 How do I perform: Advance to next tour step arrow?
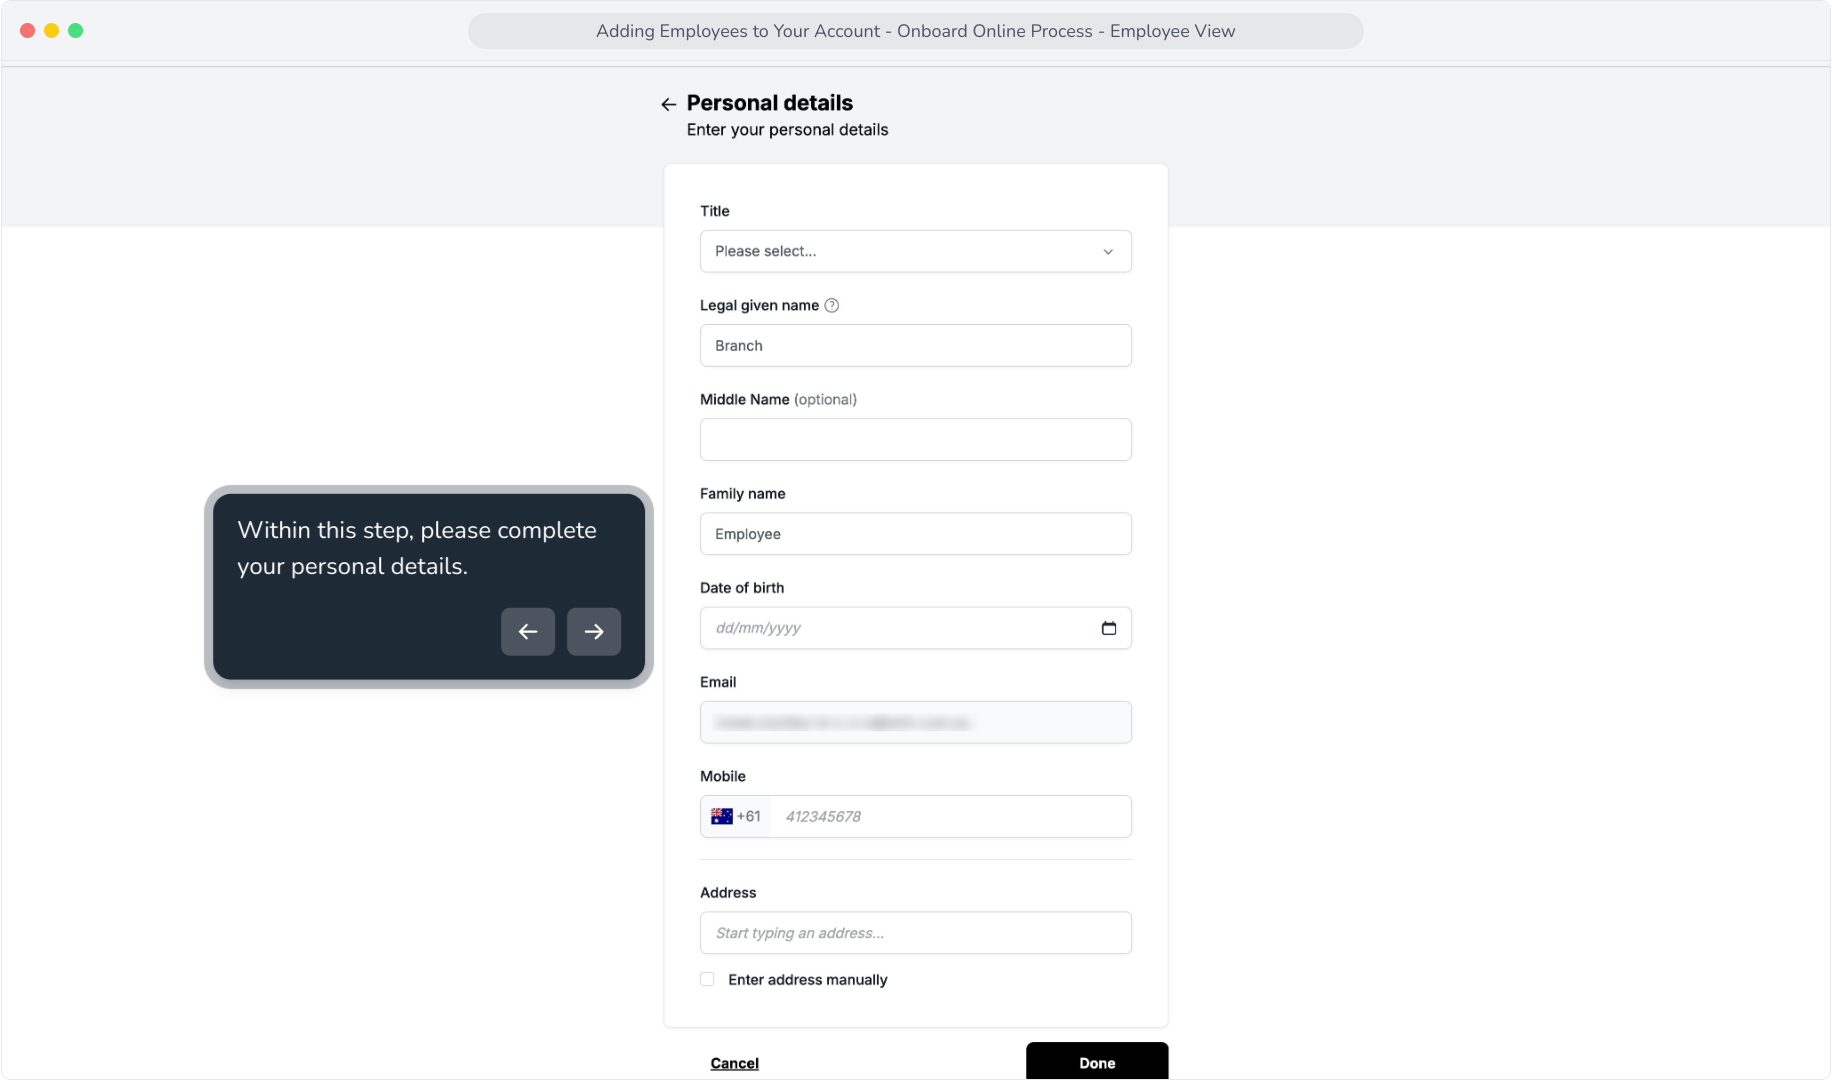(x=594, y=632)
